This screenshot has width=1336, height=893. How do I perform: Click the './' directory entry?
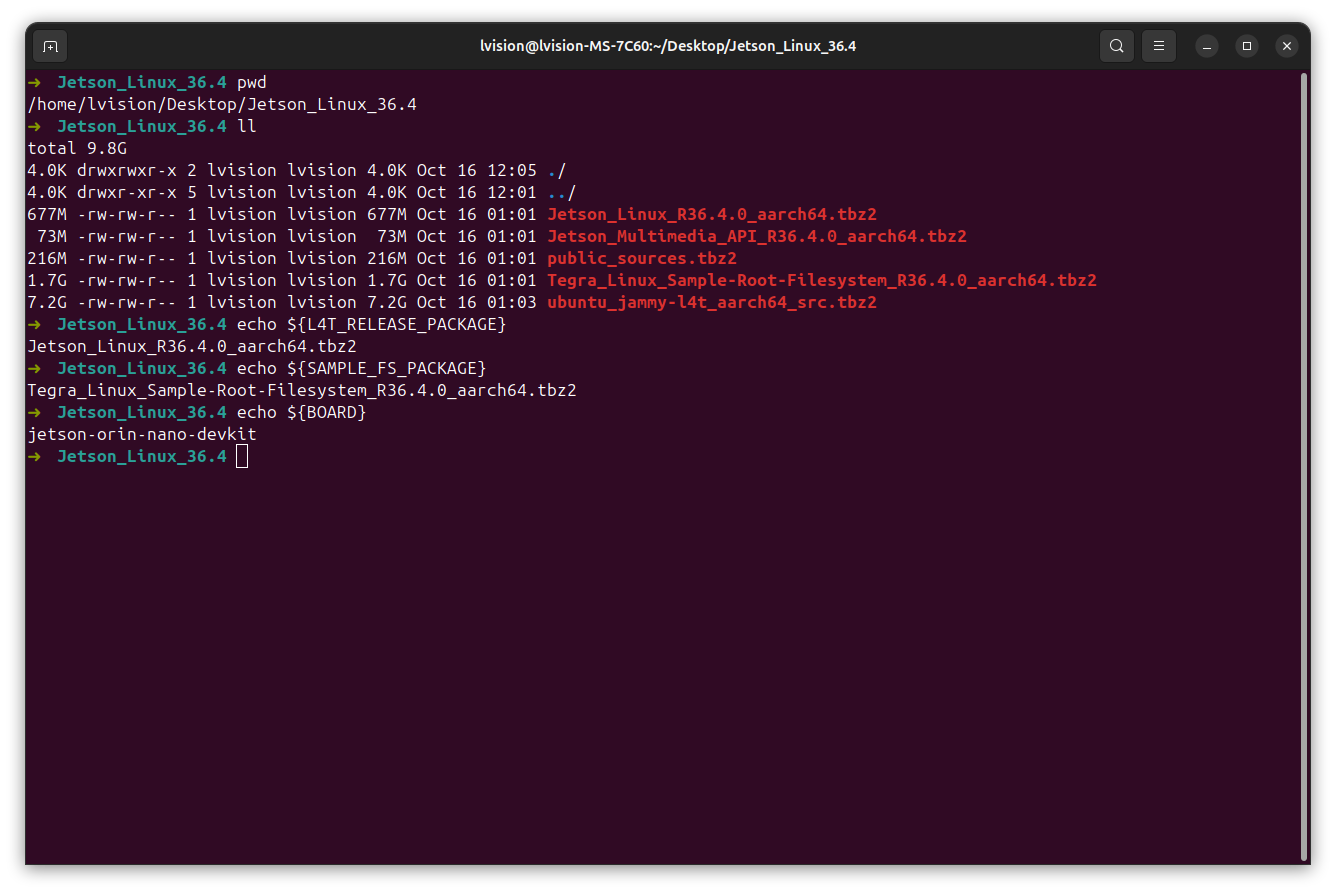pyautogui.click(x=557, y=170)
